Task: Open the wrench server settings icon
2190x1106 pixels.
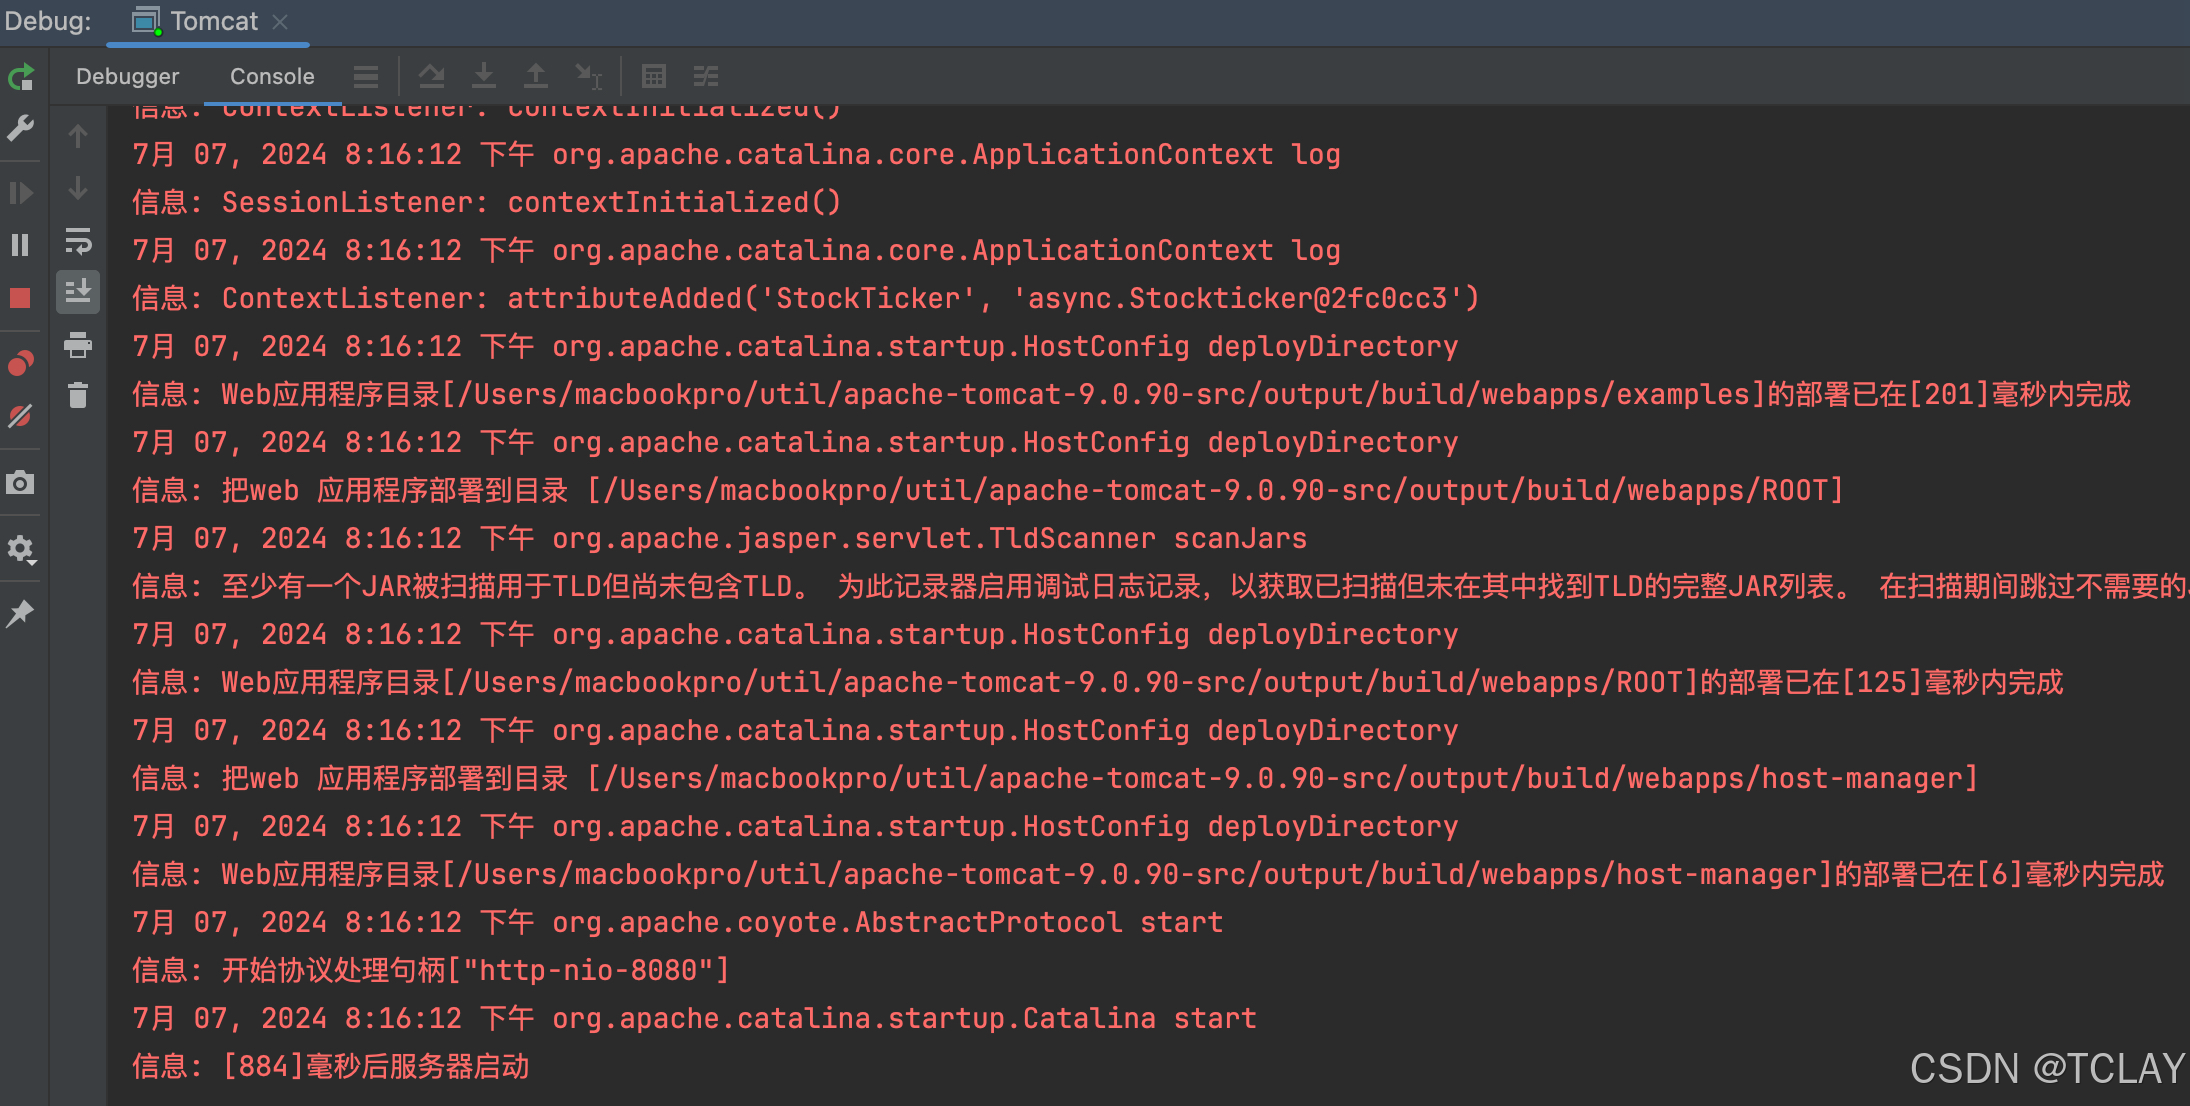Action: (x=21, y=128)
